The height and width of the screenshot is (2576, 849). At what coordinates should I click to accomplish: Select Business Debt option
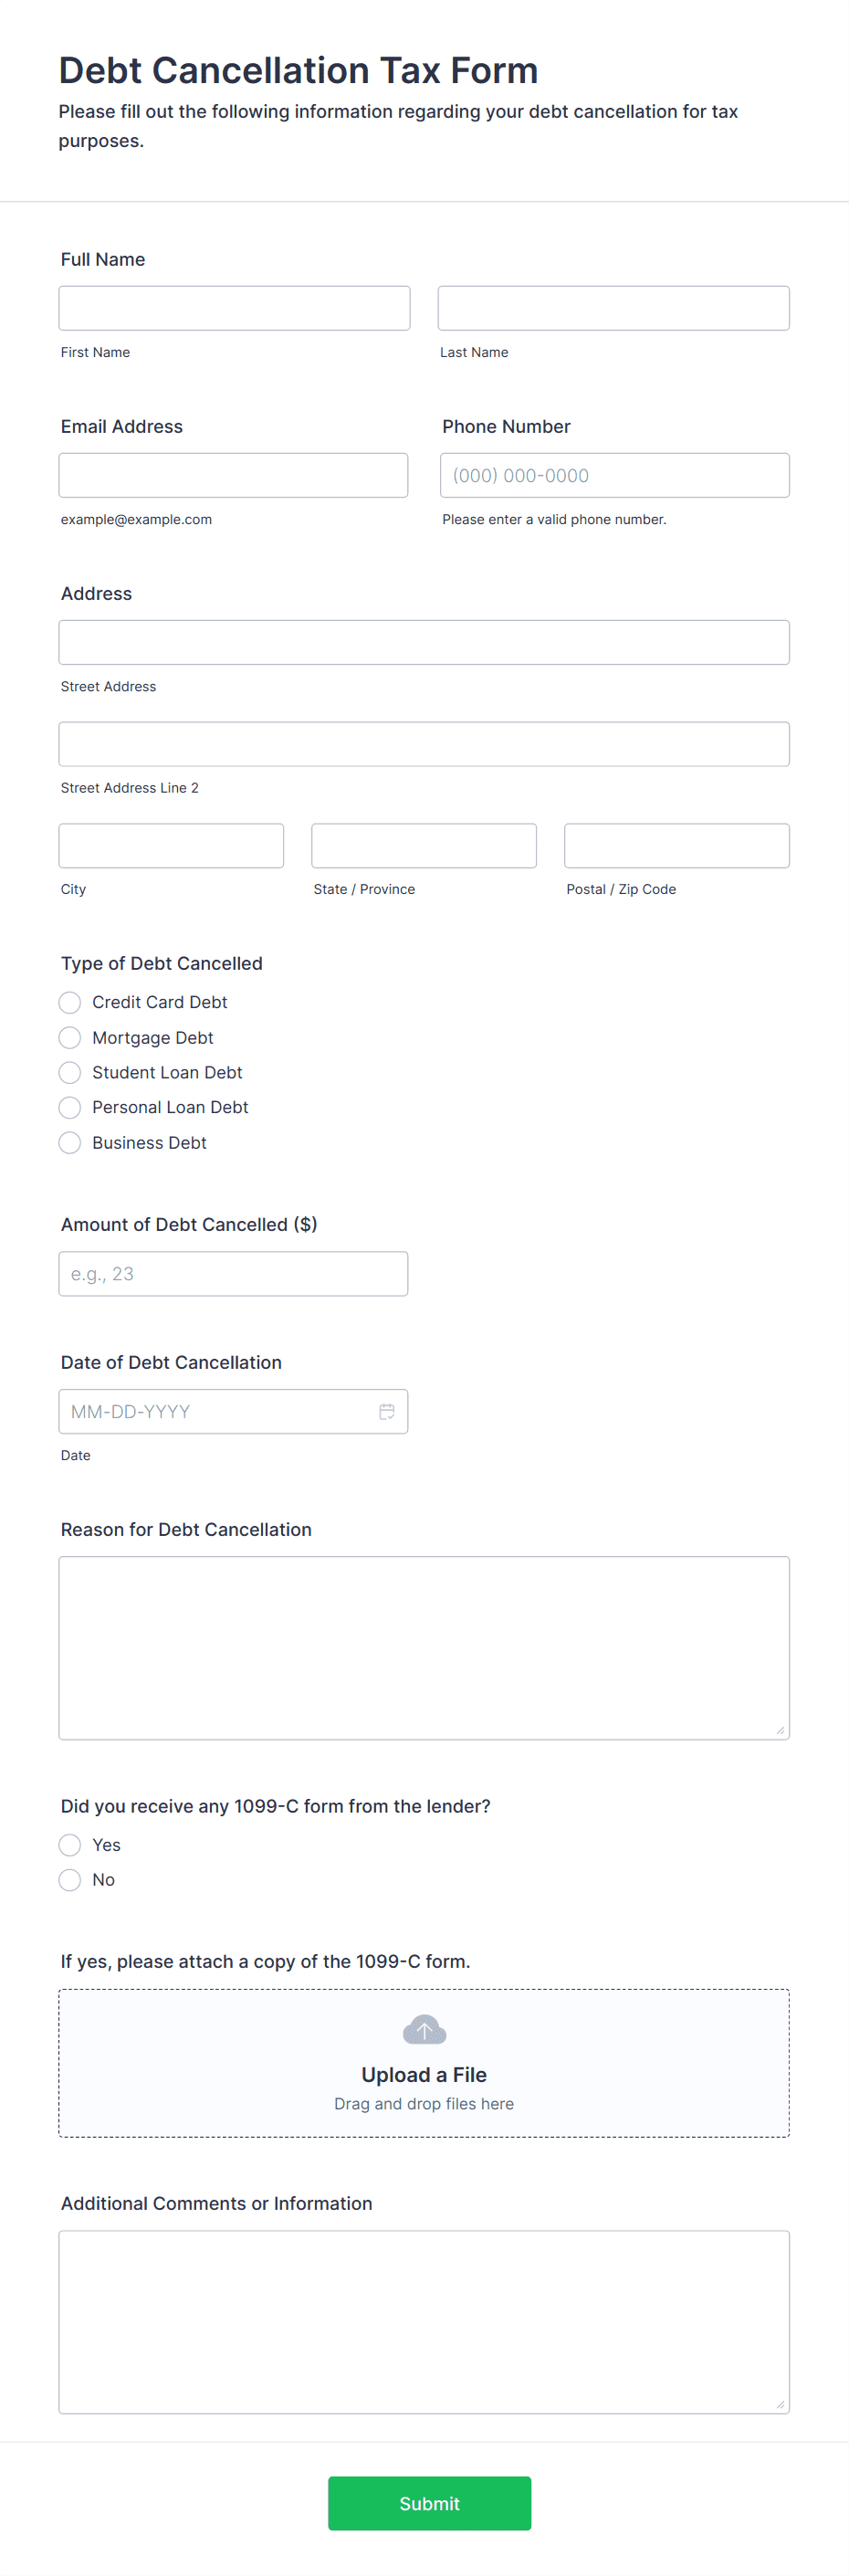(69, 1142)
